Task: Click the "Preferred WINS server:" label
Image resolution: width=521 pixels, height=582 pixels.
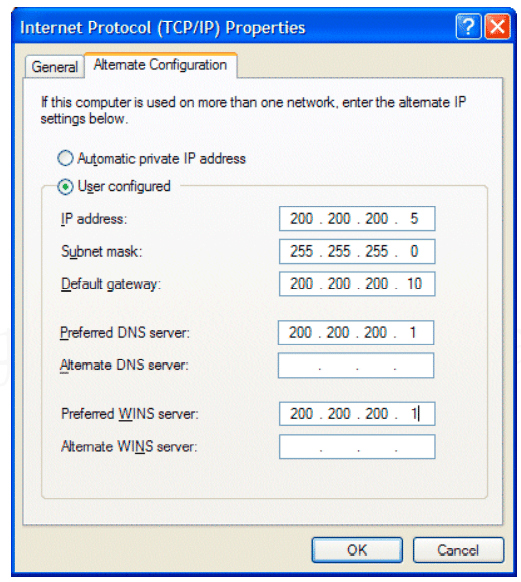Action: tap(130, 414)
